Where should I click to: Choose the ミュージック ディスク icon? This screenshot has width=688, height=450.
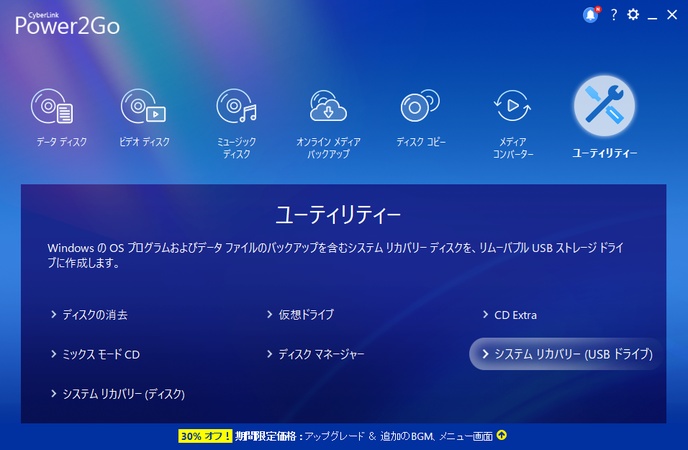point(236,106)
